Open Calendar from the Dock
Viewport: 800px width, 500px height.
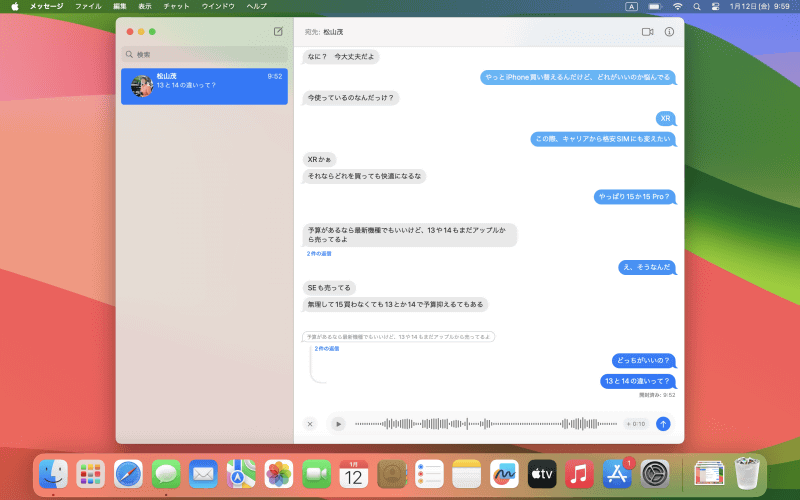pos(354,474)
